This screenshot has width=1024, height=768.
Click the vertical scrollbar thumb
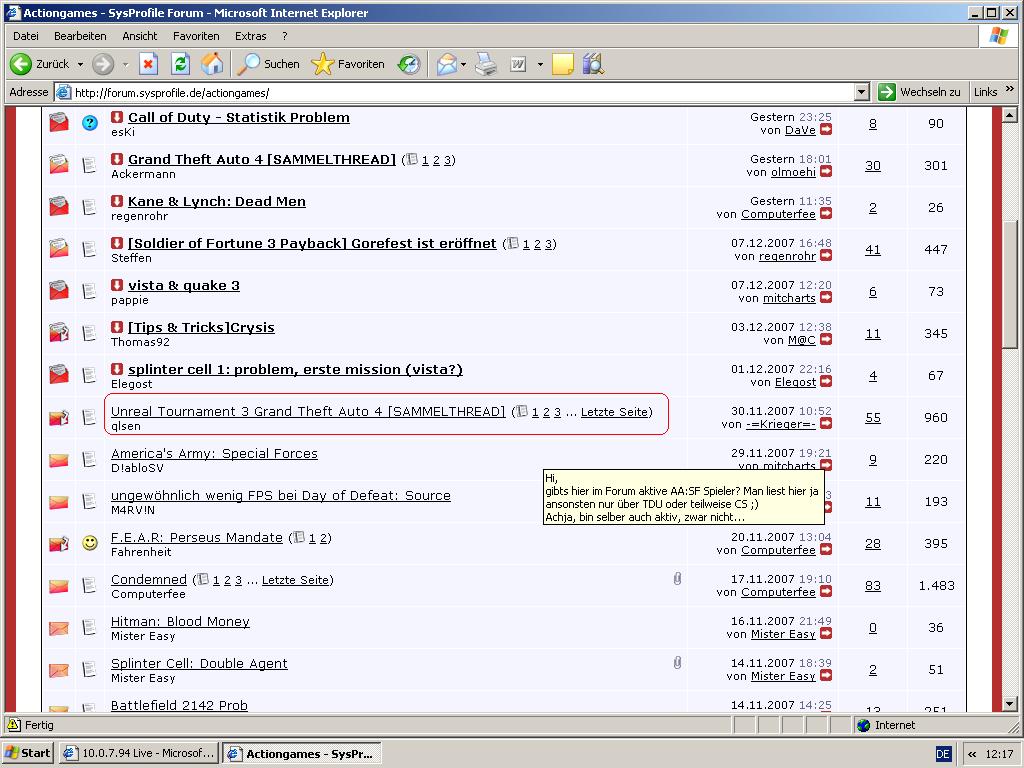pos(1010,284)
